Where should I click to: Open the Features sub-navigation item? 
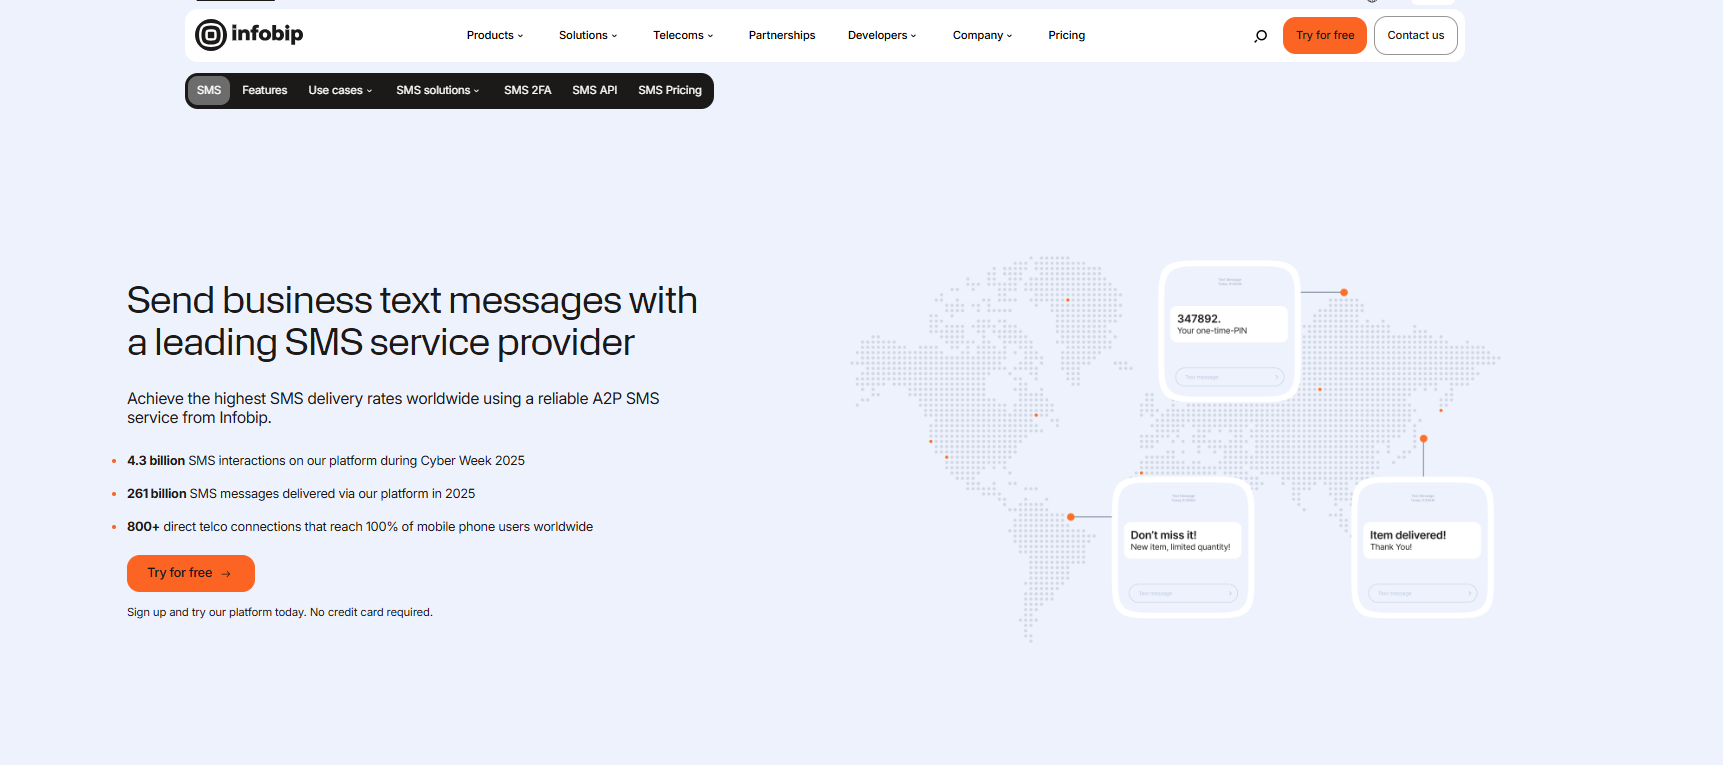pos(264,90)
